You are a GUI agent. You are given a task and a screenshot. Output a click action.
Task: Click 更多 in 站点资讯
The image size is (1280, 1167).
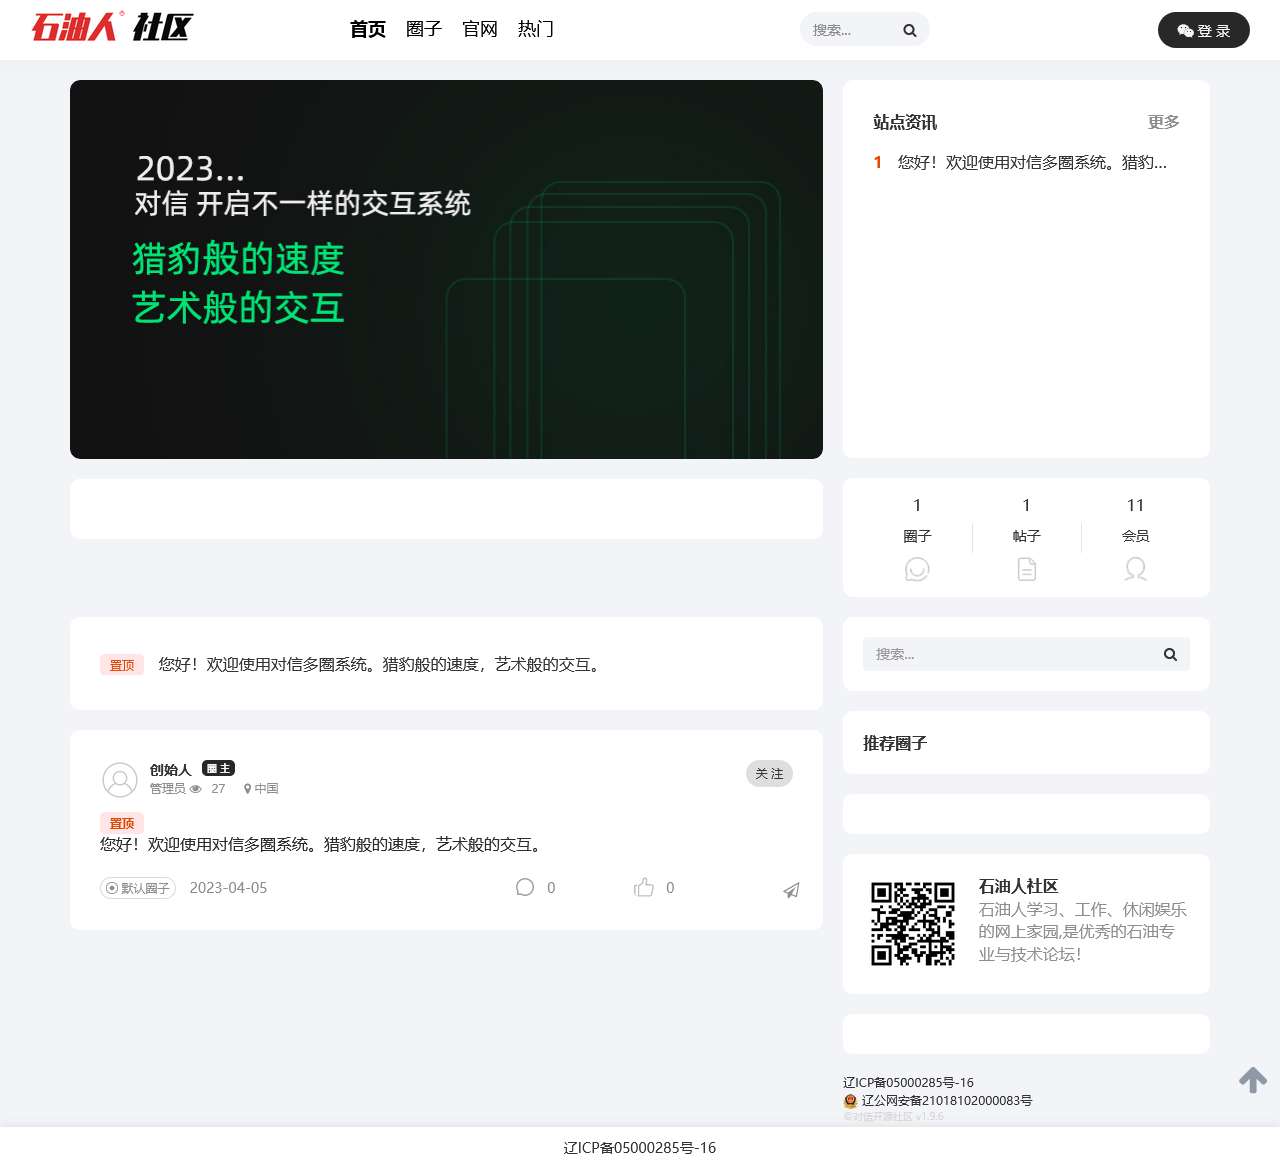[1163, 122]
